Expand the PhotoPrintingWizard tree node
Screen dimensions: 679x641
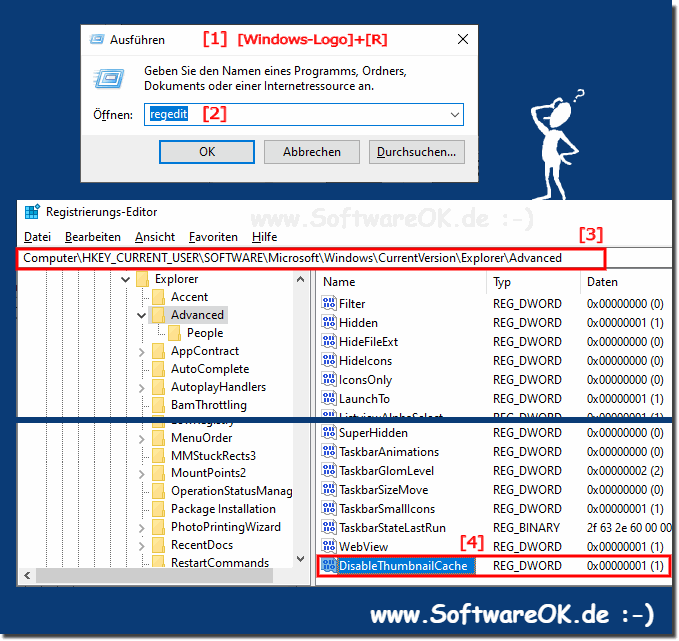[142, 528]
